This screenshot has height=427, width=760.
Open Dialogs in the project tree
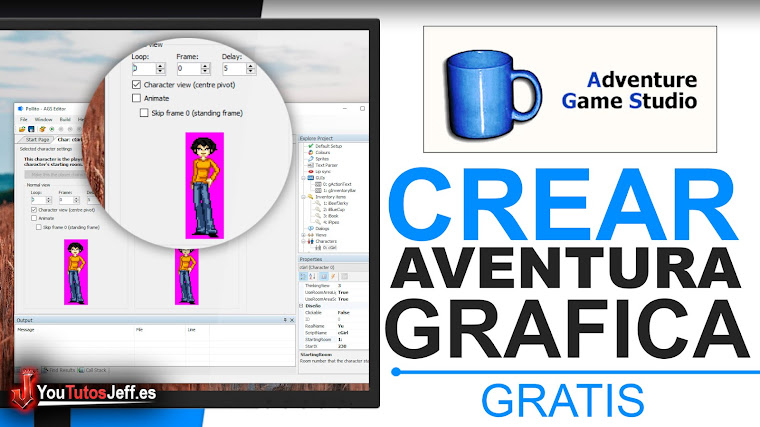point(322,228)
